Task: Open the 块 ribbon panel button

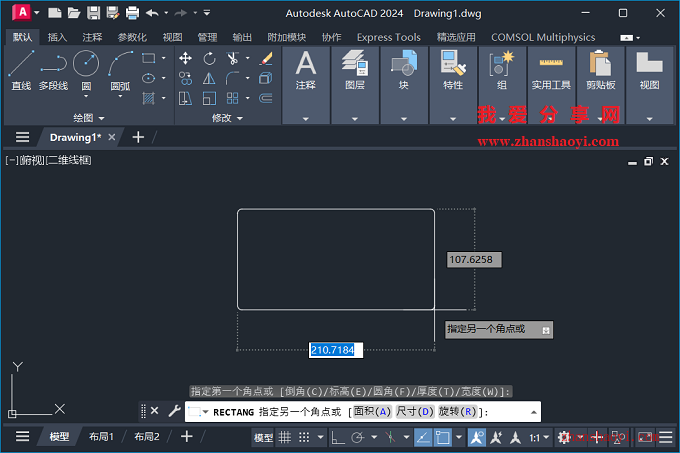Action: (404, 72)
